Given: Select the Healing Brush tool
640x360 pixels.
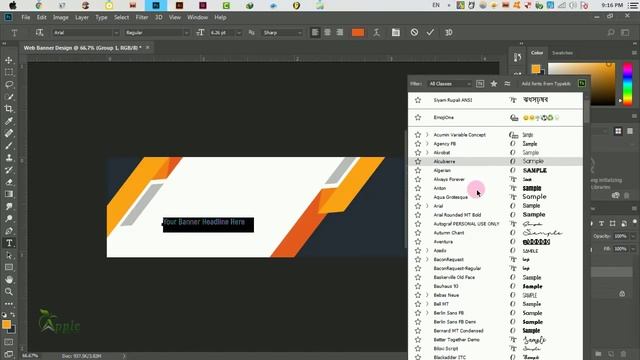Looking at the screenshot, I should [x=9, y=133].
